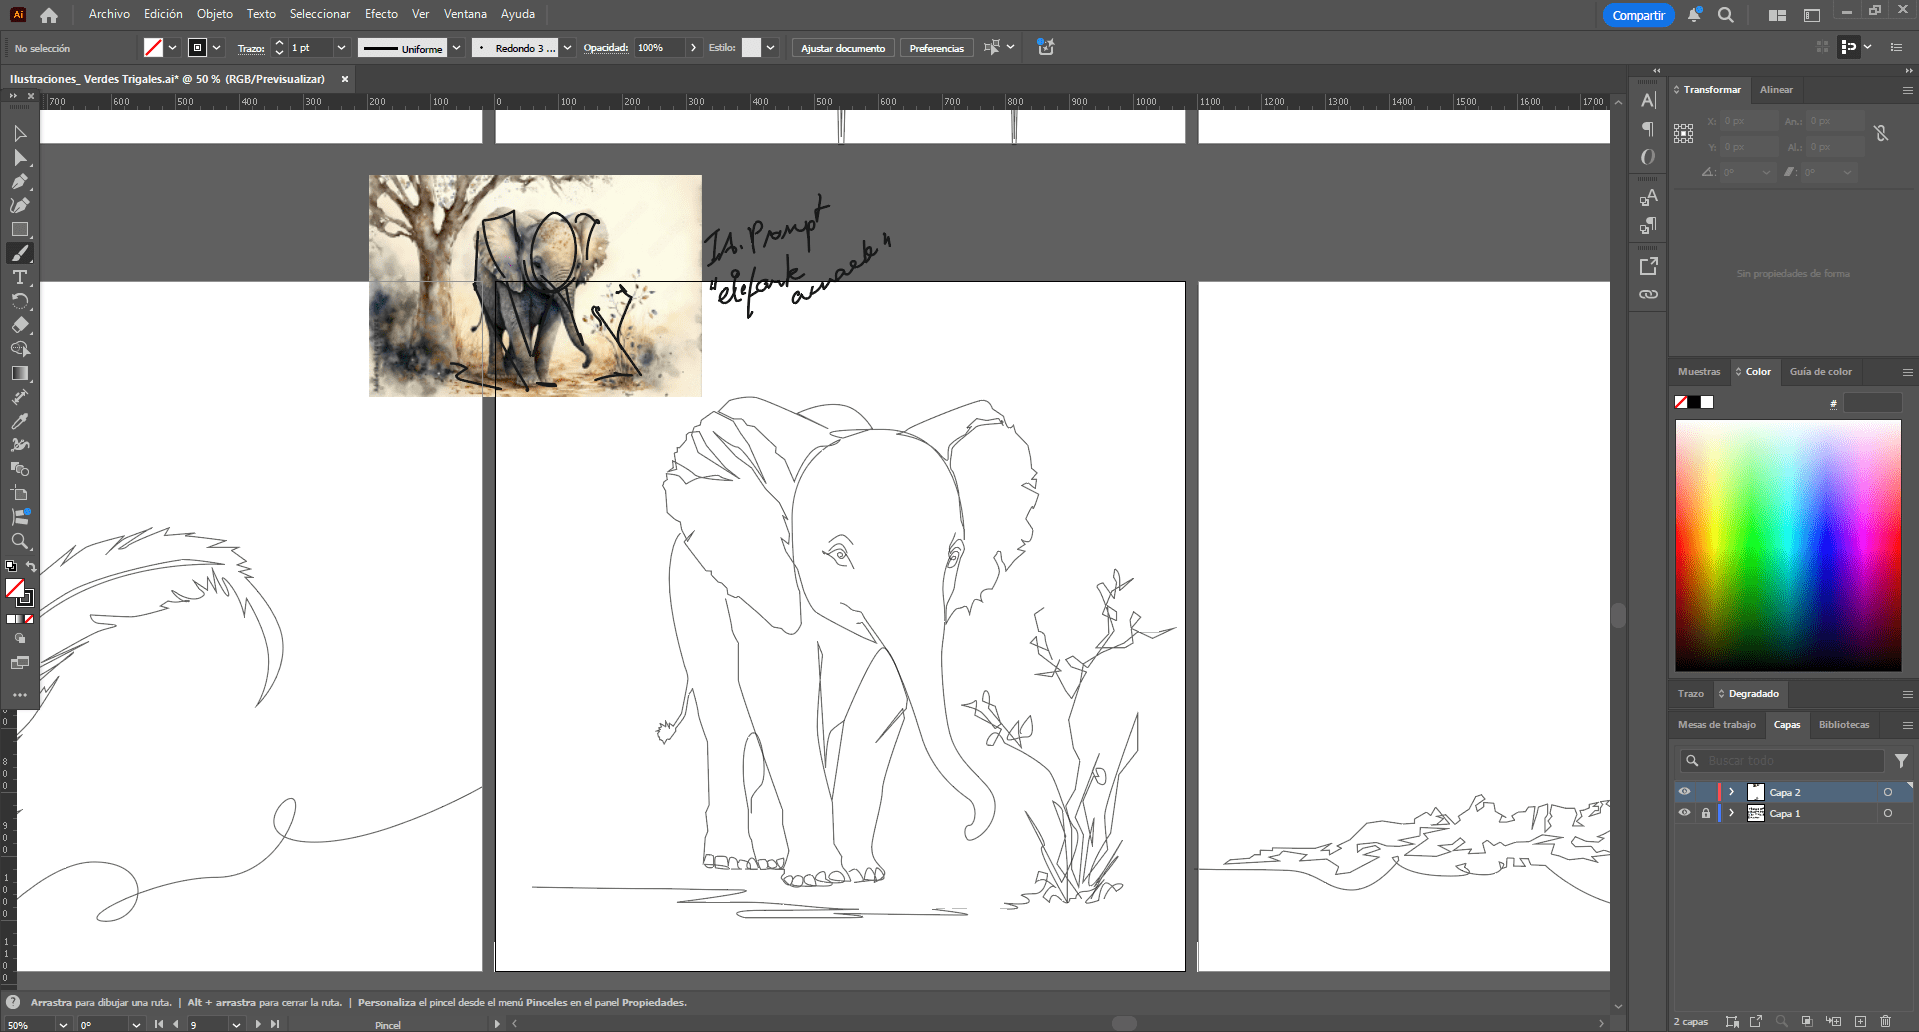The width and height of the screenshot is (1919, 1032).
Task: Hide Capa 2 layer visibility
Action: 1684,792
